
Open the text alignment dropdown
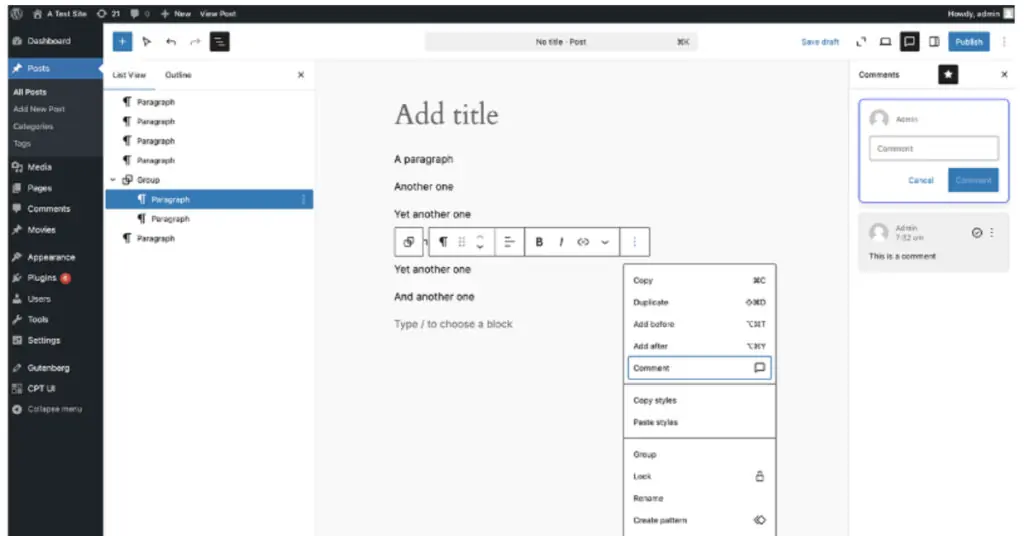coord(509,242)
